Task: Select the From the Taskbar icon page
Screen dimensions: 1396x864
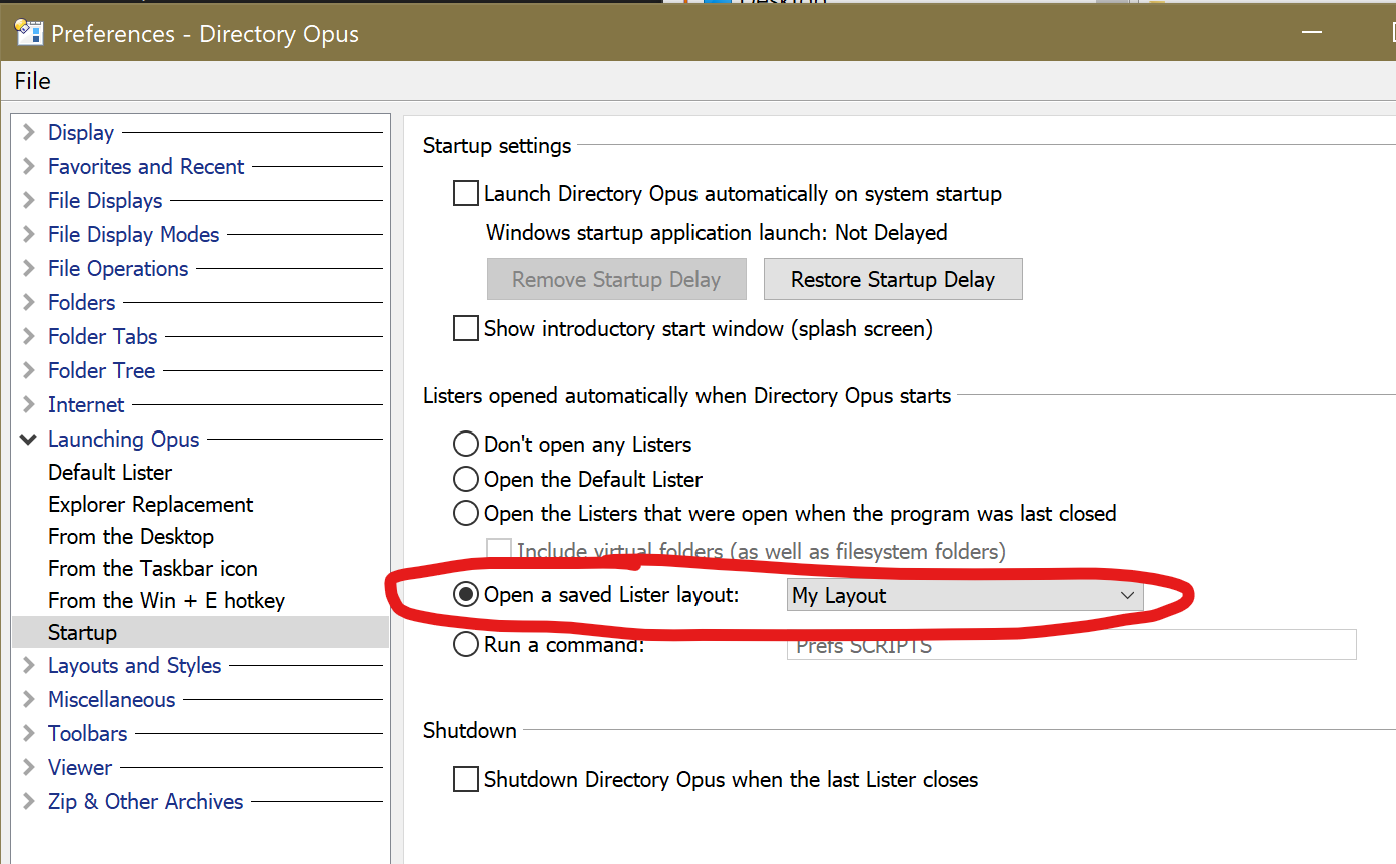Action: (x=153, y=568)
